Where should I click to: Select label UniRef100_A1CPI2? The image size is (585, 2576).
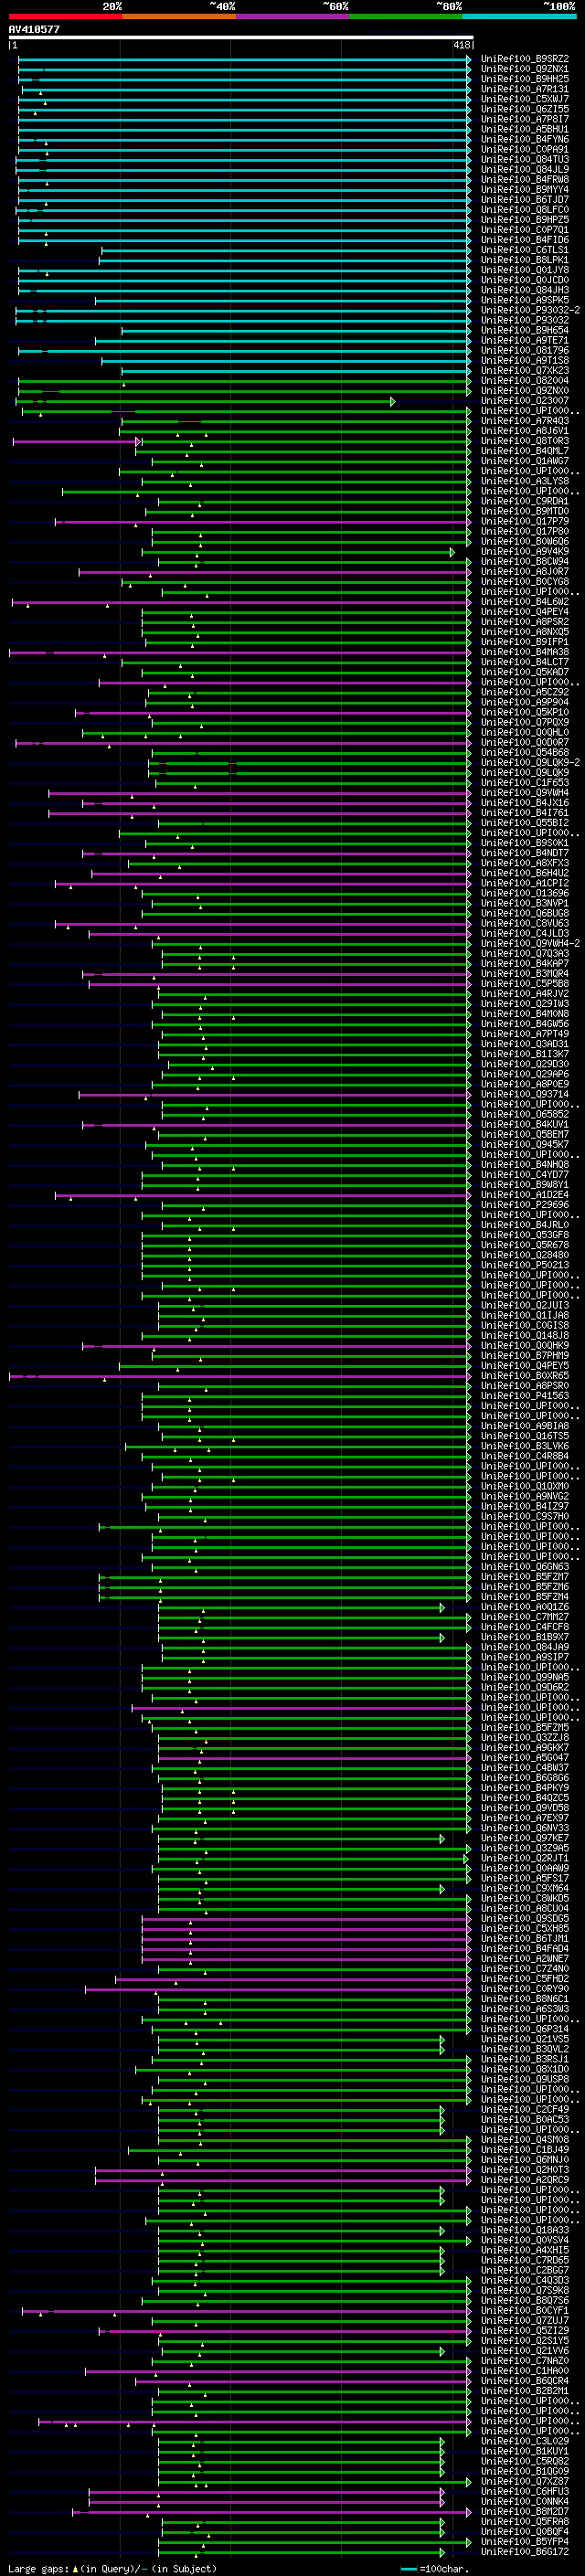[x=525, y=883]
